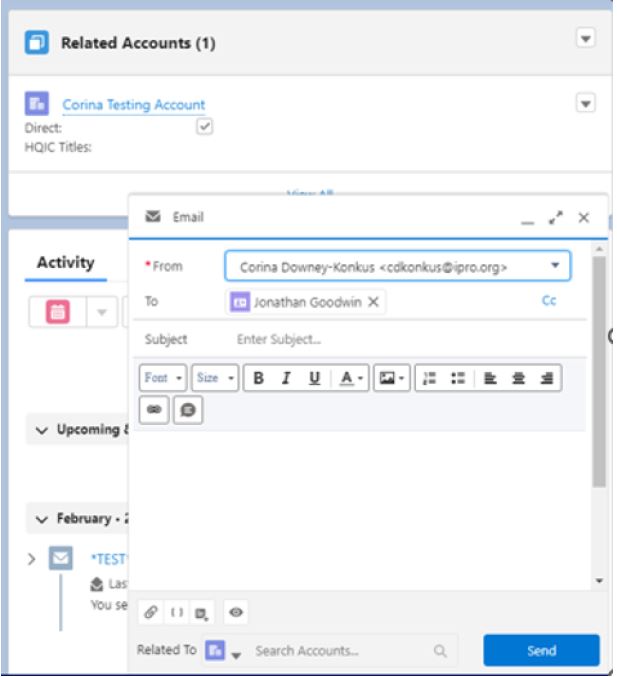Align text left
The width and height of the screenshot is (617, 677).
[490, 378]
